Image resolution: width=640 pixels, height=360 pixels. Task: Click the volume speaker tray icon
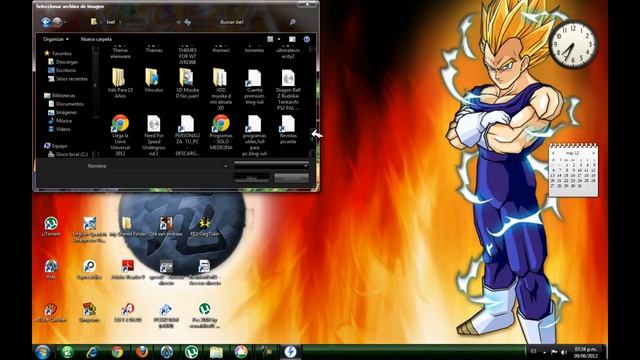point(564,352)
